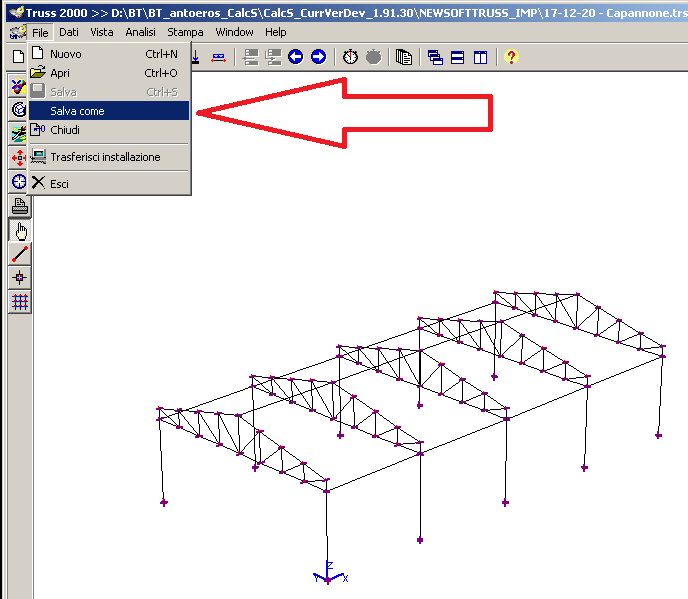The width and height of the screenshot is (688, 599).
Task: Select the draw member line tool
Action: click(x=20, y=254)
